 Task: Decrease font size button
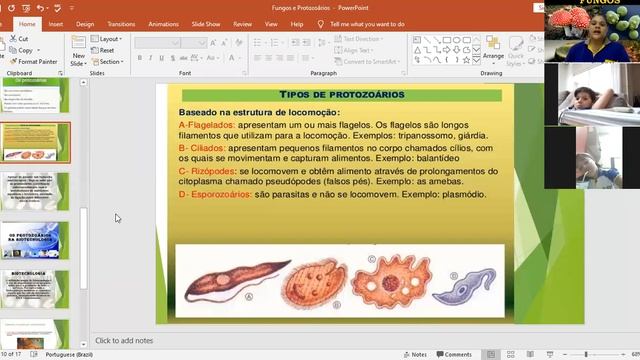(x=224, y=42)
